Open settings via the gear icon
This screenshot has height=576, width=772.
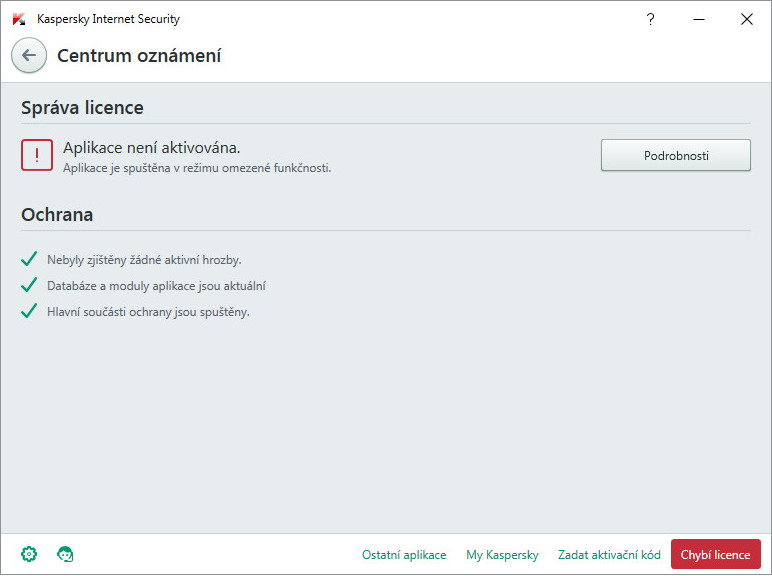29,554
